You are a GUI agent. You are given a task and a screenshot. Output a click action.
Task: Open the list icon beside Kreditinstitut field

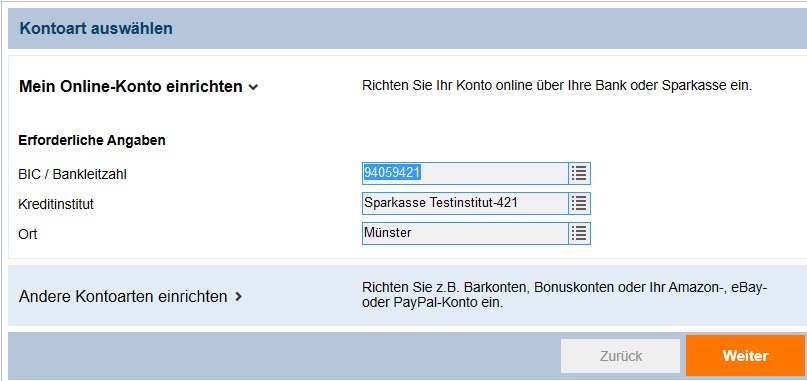(x=580, y=203)
